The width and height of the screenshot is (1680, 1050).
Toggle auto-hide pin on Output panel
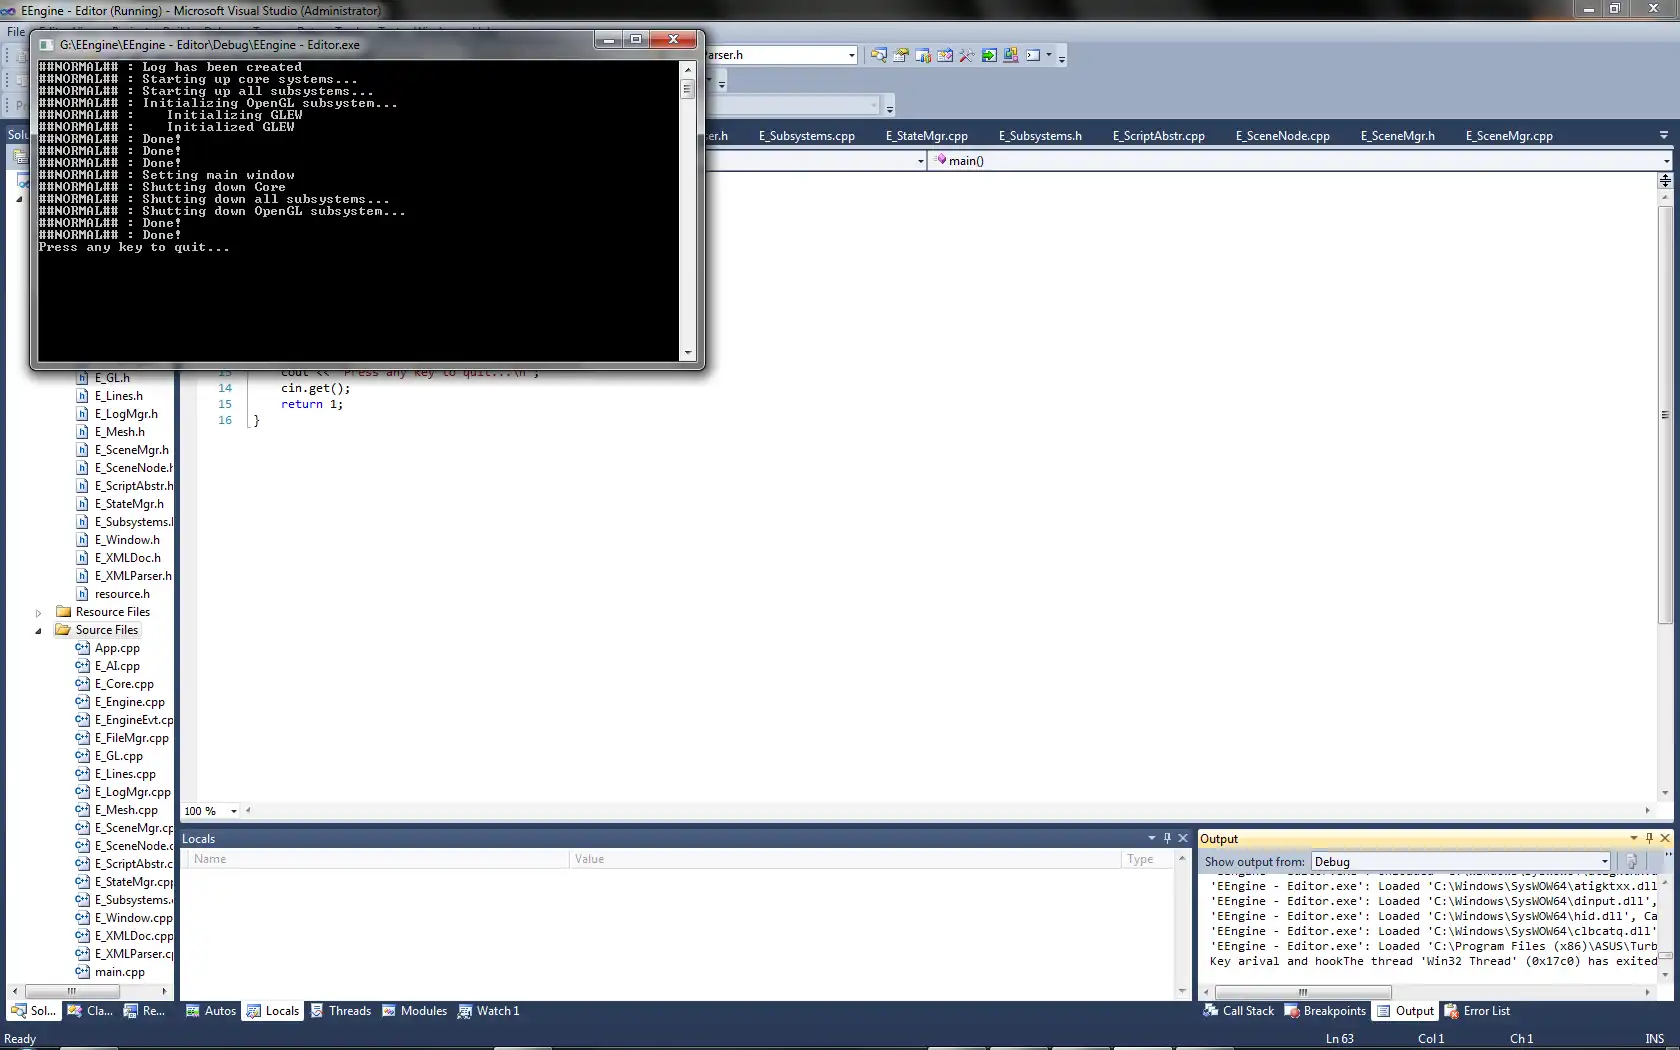1649,838
